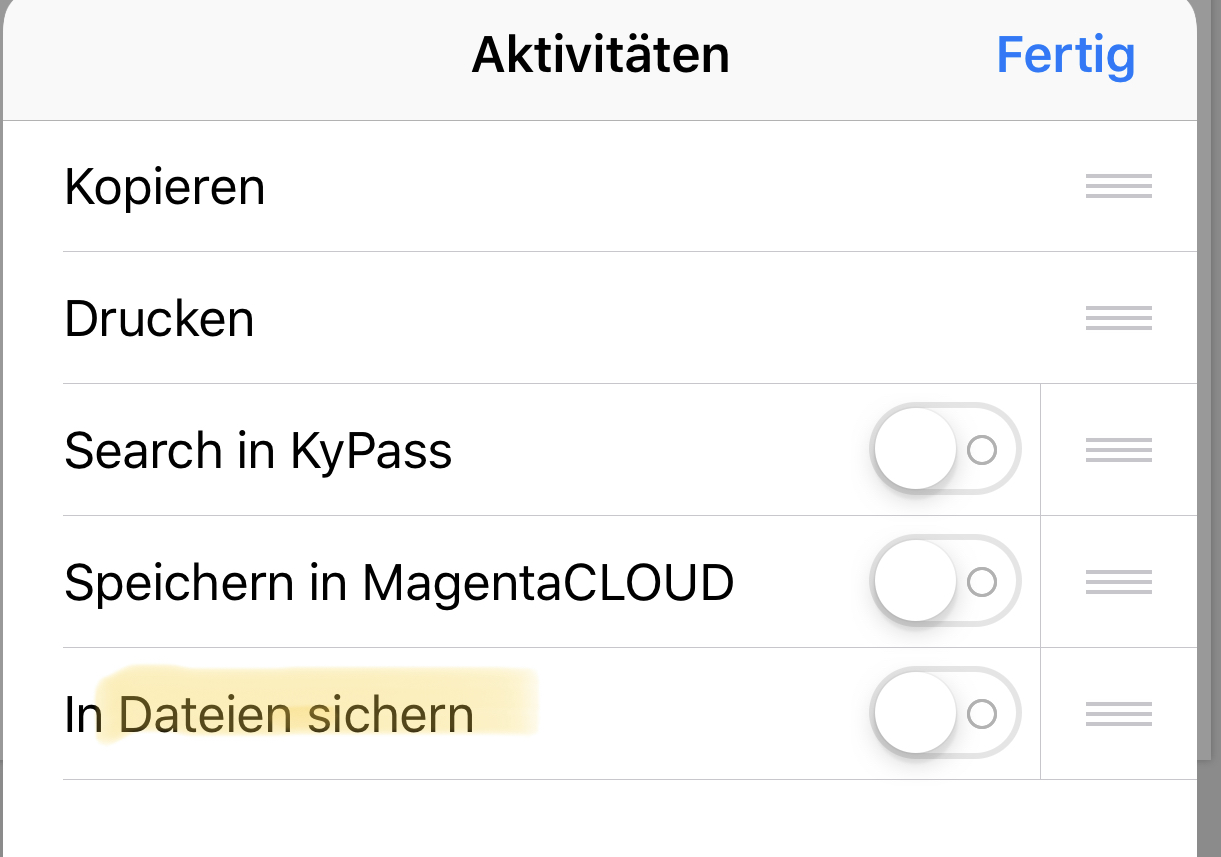Image resolution: width=1221 pixels, height=857 pixels.
Task: Choose the Drucken activity entry
Action: (159, 320)
